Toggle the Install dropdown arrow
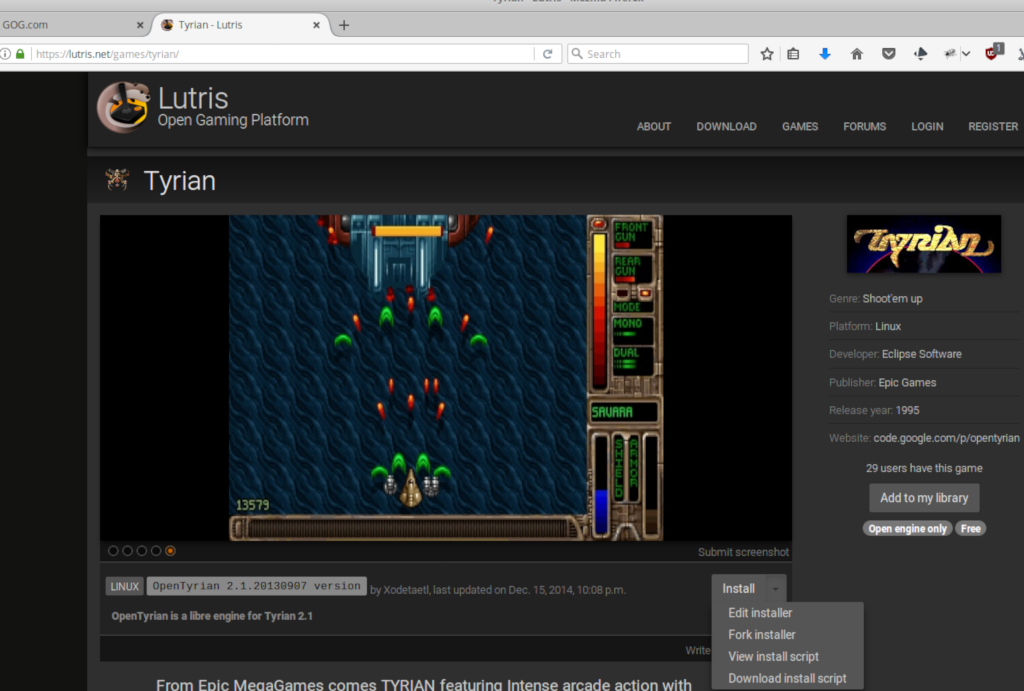 point(775,589)
